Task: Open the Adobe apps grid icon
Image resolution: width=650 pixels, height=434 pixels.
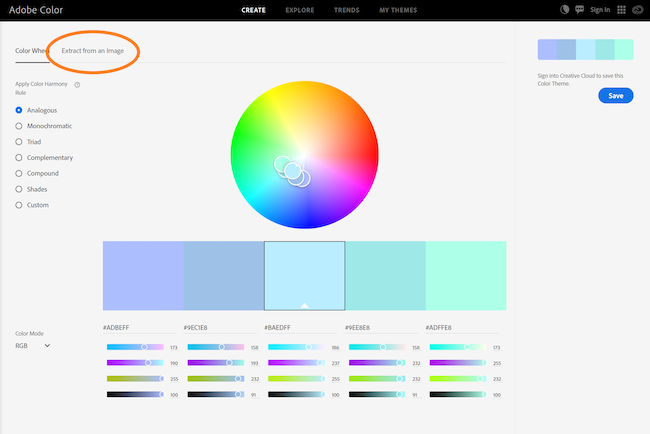Action: pos(621,10)
